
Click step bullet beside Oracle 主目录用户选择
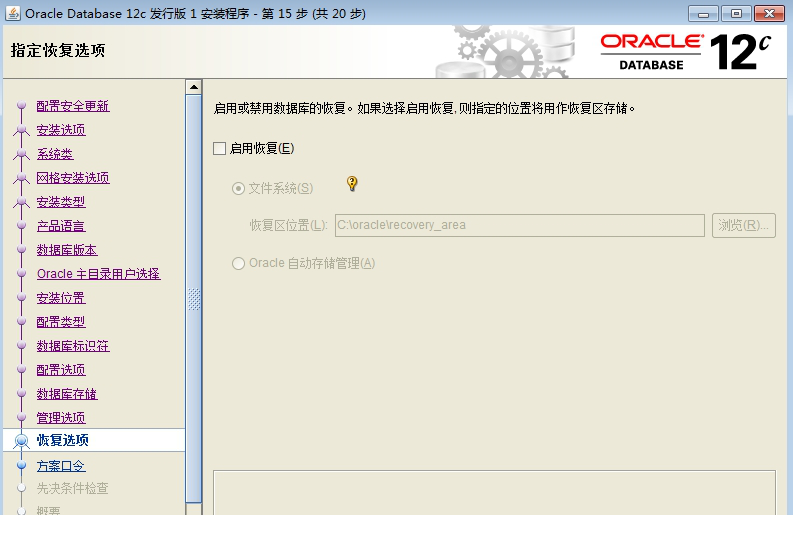(21, 273)
